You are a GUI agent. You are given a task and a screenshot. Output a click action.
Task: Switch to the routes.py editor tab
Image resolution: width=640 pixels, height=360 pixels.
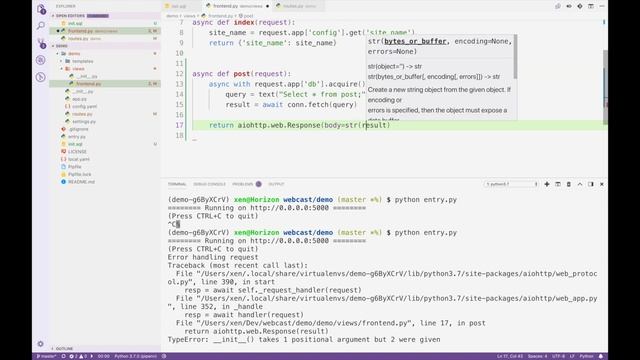298,6
